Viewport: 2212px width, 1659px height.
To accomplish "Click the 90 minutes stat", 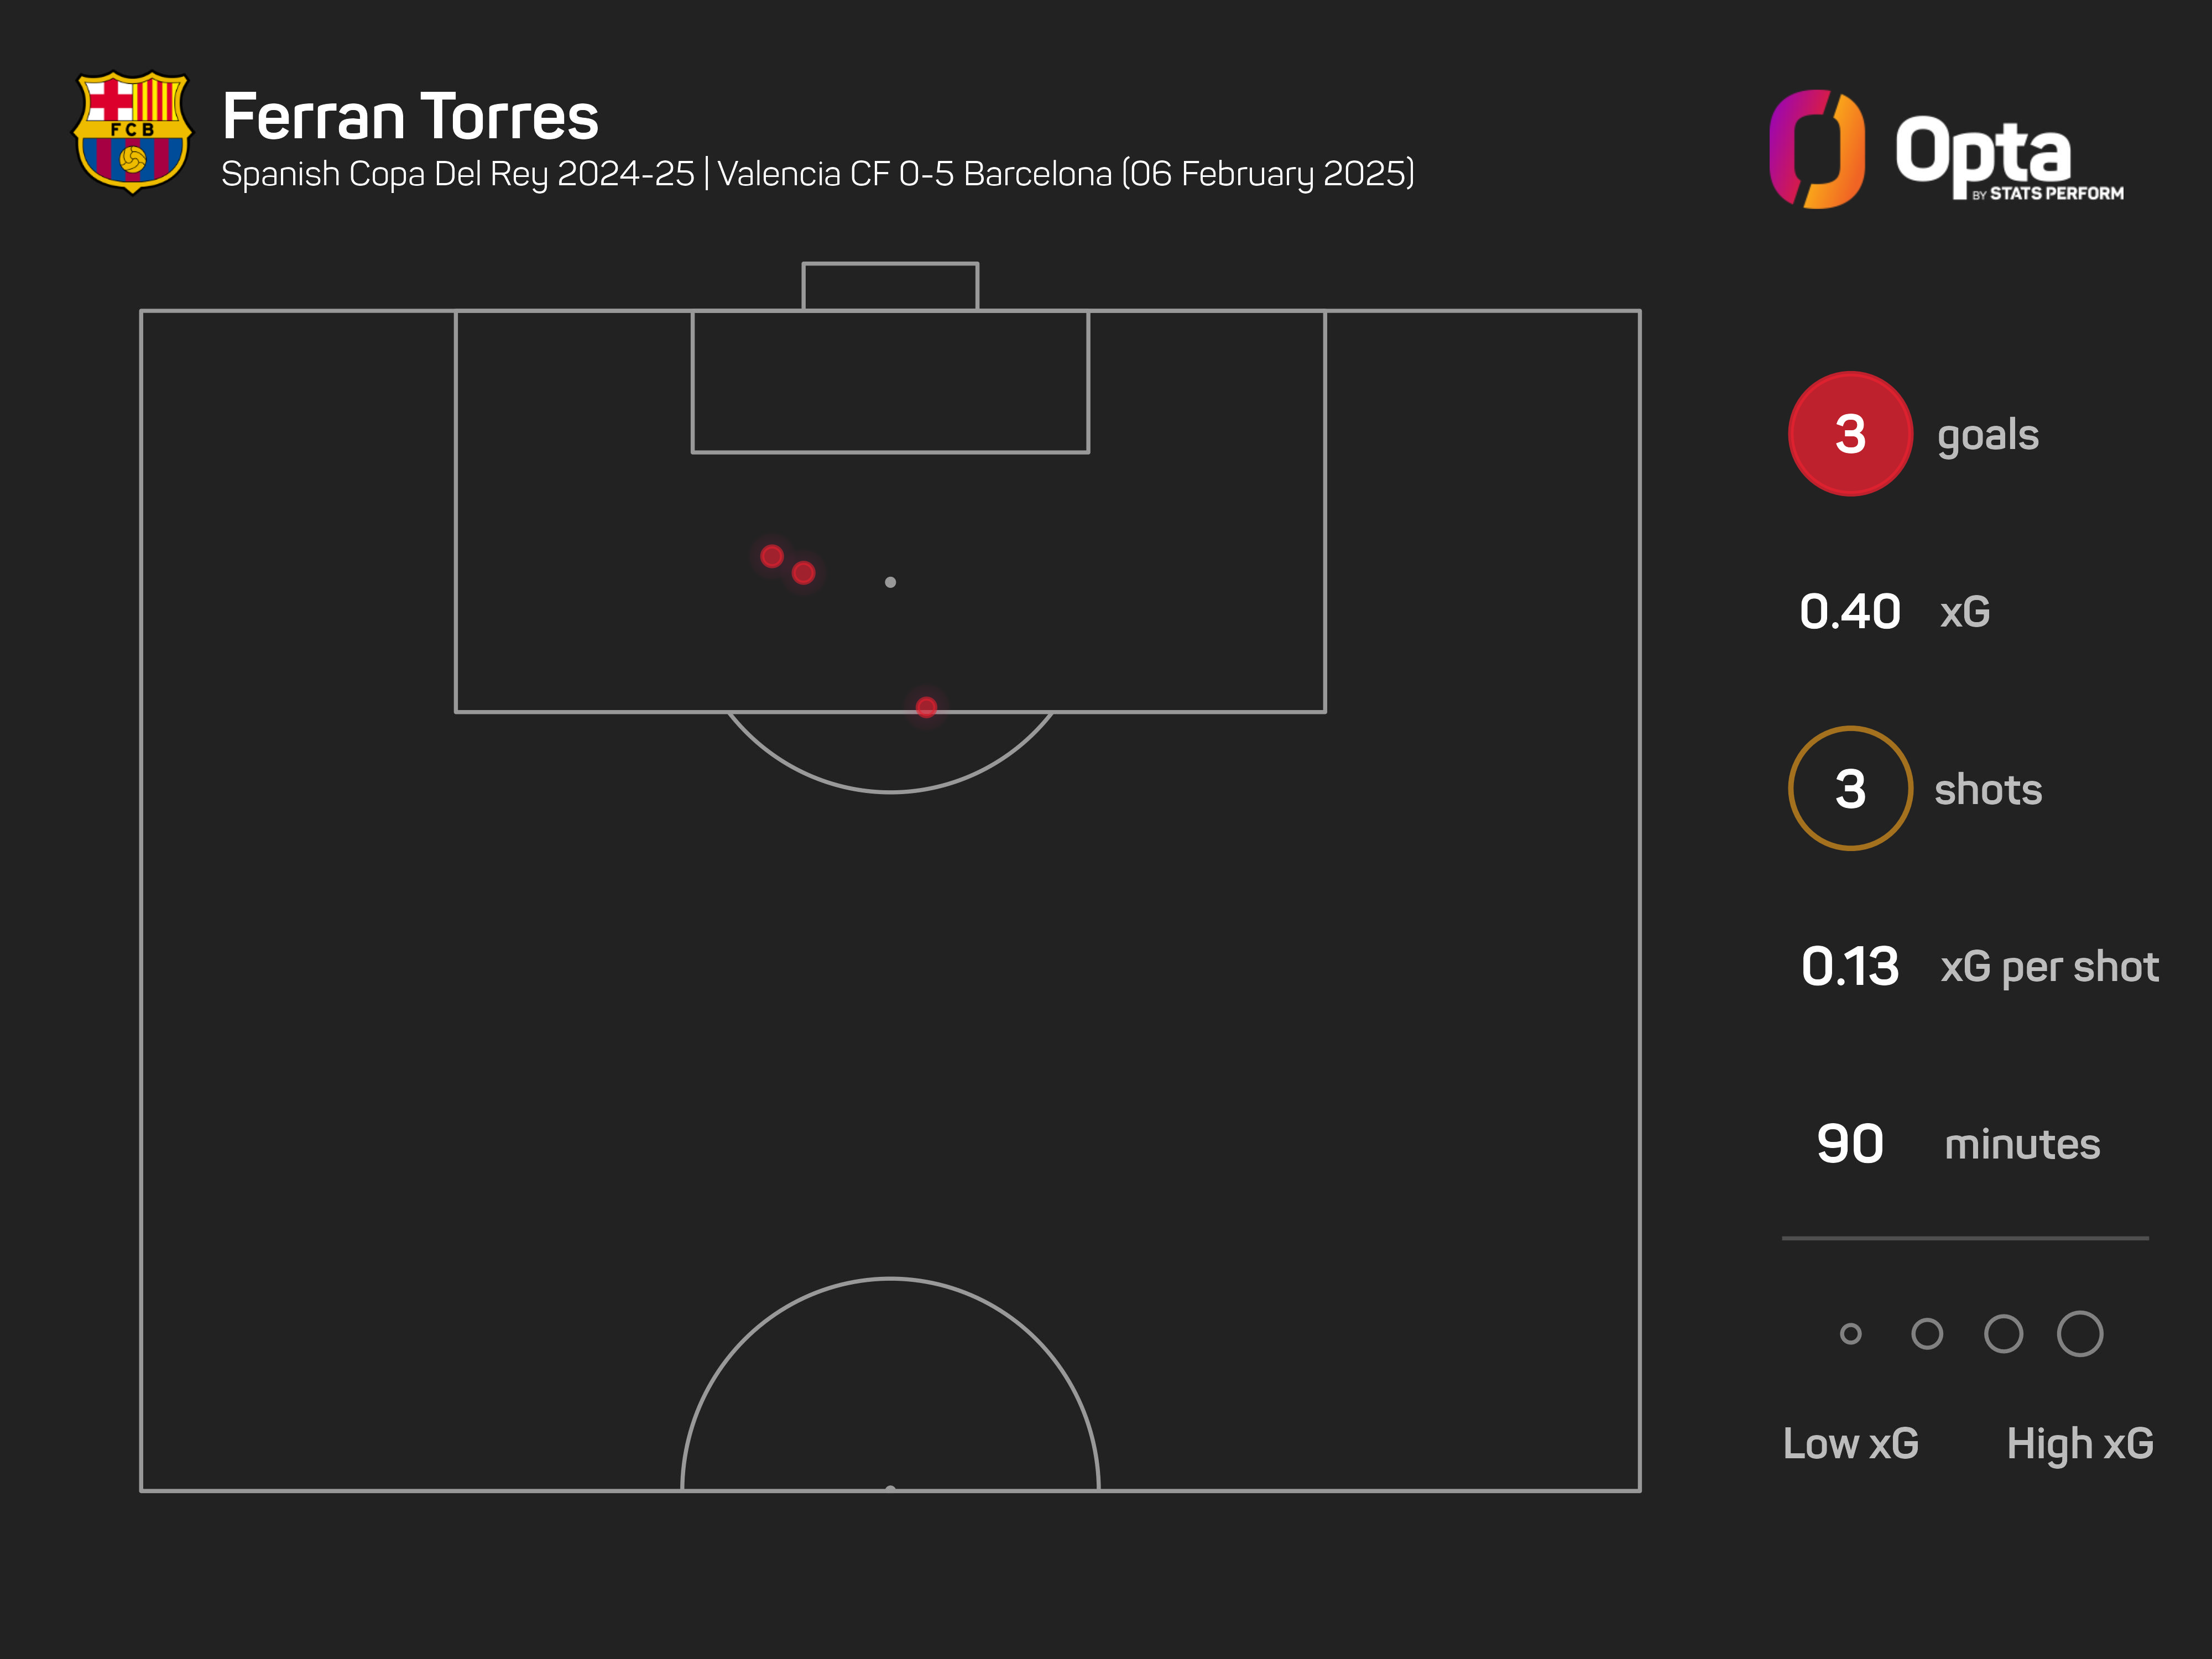I will [x=1849, y=1143].
